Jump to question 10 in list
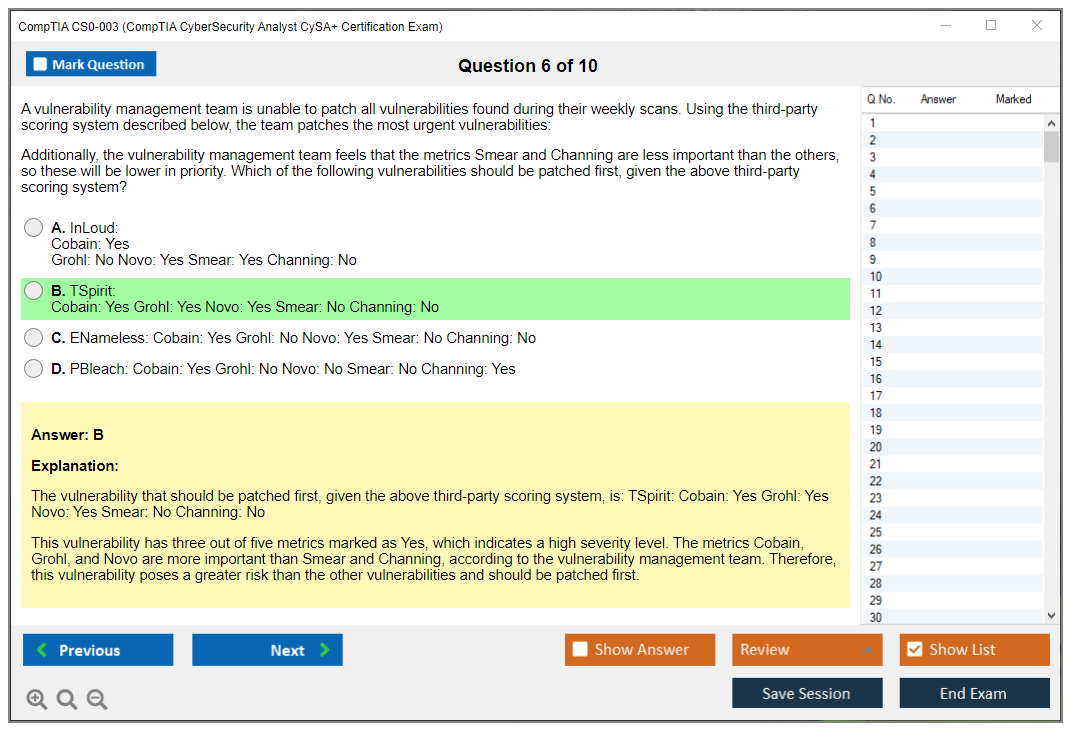This screenshot has width=1075, height=735. [876, 277]
